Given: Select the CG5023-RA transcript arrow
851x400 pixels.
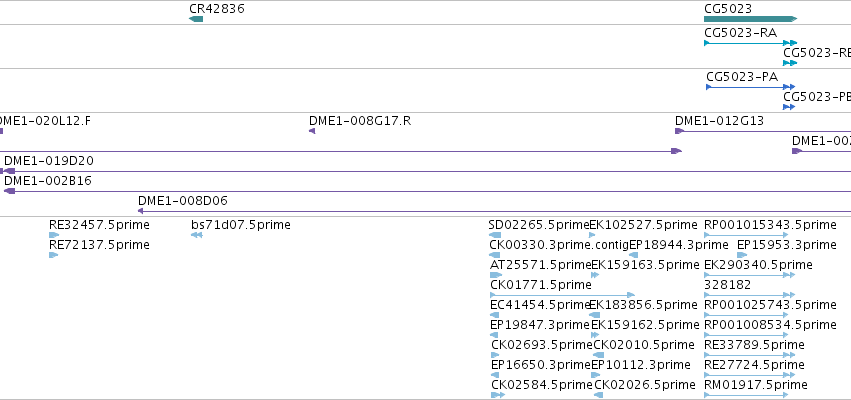Looking at the screenshot, I should point(751,43).
